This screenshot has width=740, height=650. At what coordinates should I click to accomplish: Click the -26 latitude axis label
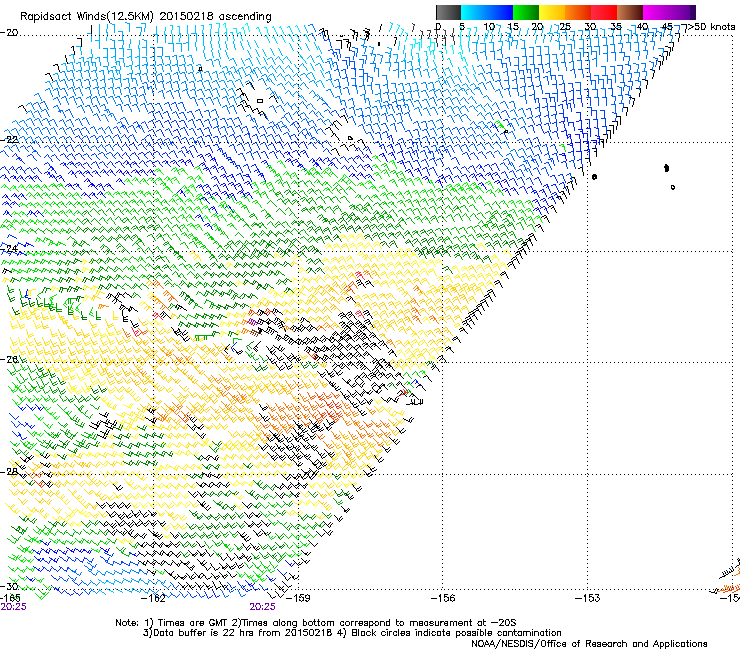click(9, 359)
